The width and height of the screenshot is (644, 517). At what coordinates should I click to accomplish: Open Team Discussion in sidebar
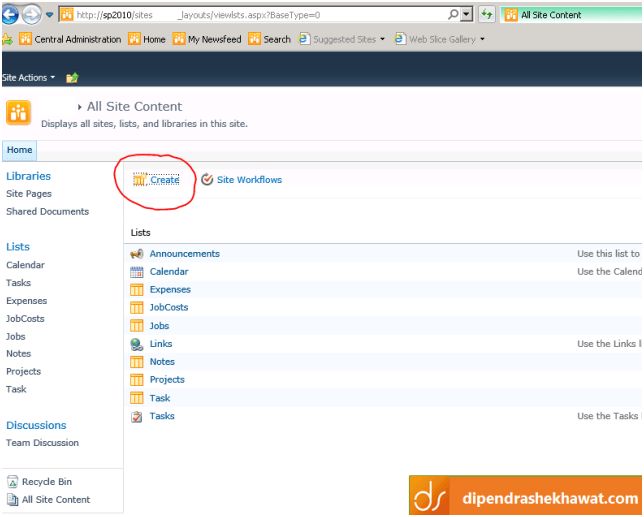(42, 443)
